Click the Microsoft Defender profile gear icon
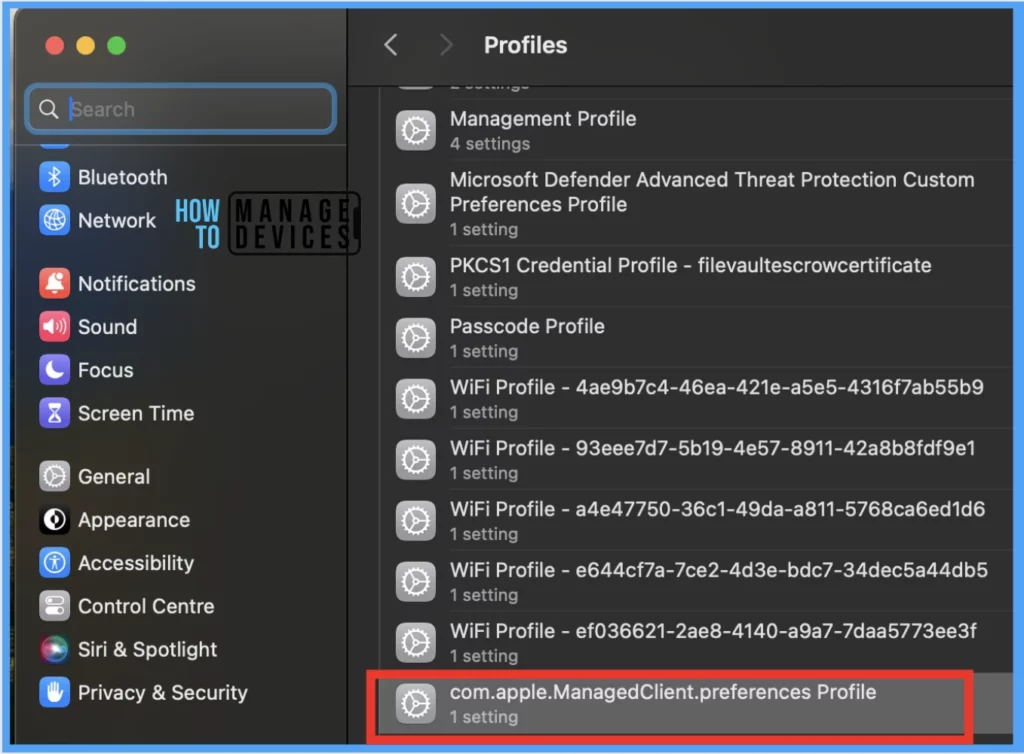This screenshot has width=1024, height=754. (x=416, y=204)
